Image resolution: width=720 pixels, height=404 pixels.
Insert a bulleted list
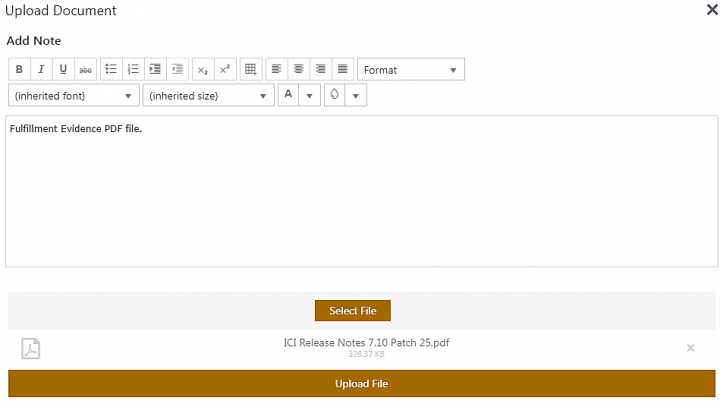point(111,70)
